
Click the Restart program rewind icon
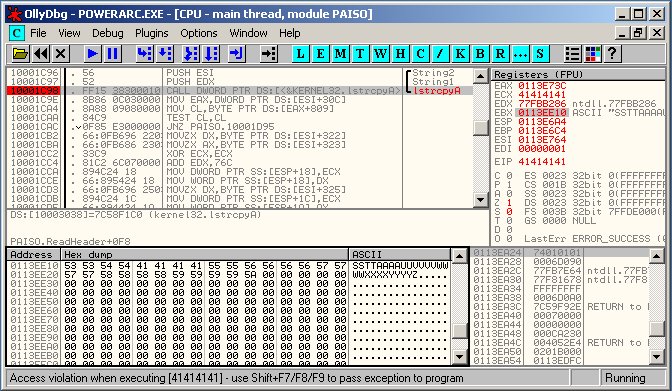41,54
